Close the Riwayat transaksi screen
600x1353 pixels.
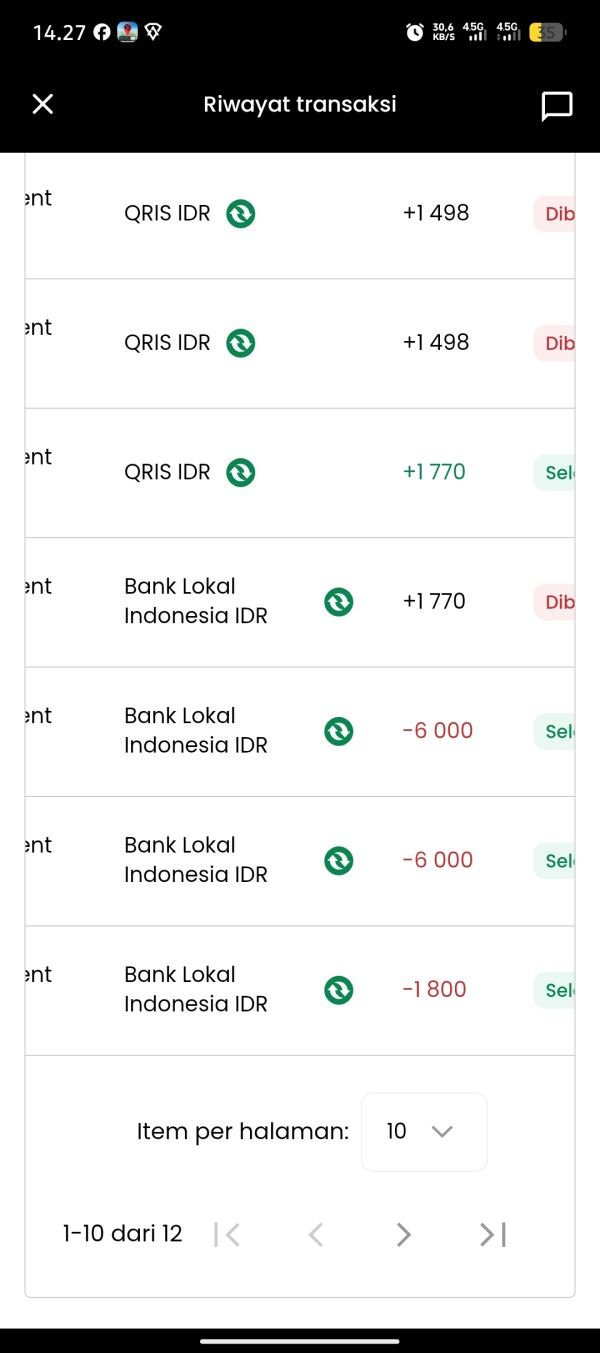(42, 104)
